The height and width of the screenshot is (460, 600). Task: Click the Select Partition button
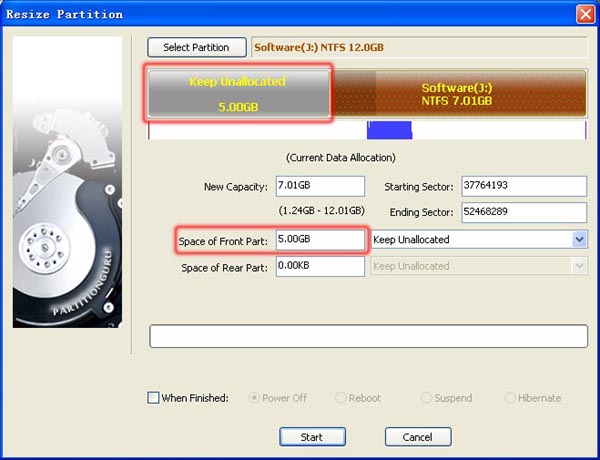click(197, 47)
